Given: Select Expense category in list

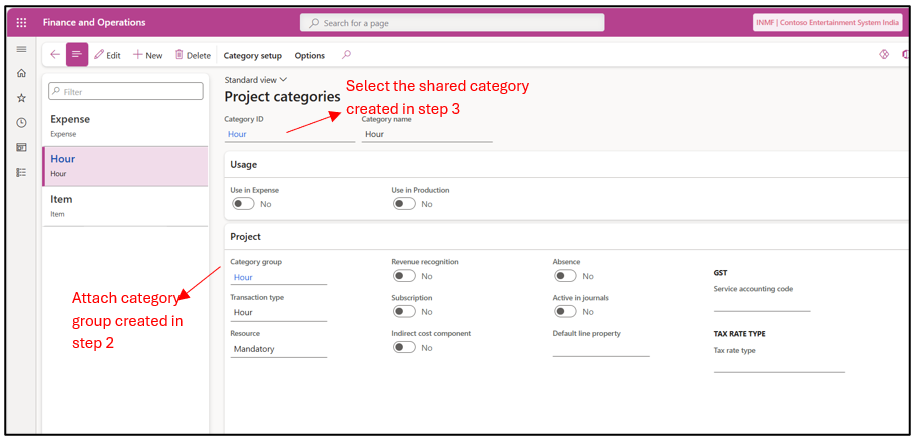Looking at the screenshot, I should (x=125, y=126).
